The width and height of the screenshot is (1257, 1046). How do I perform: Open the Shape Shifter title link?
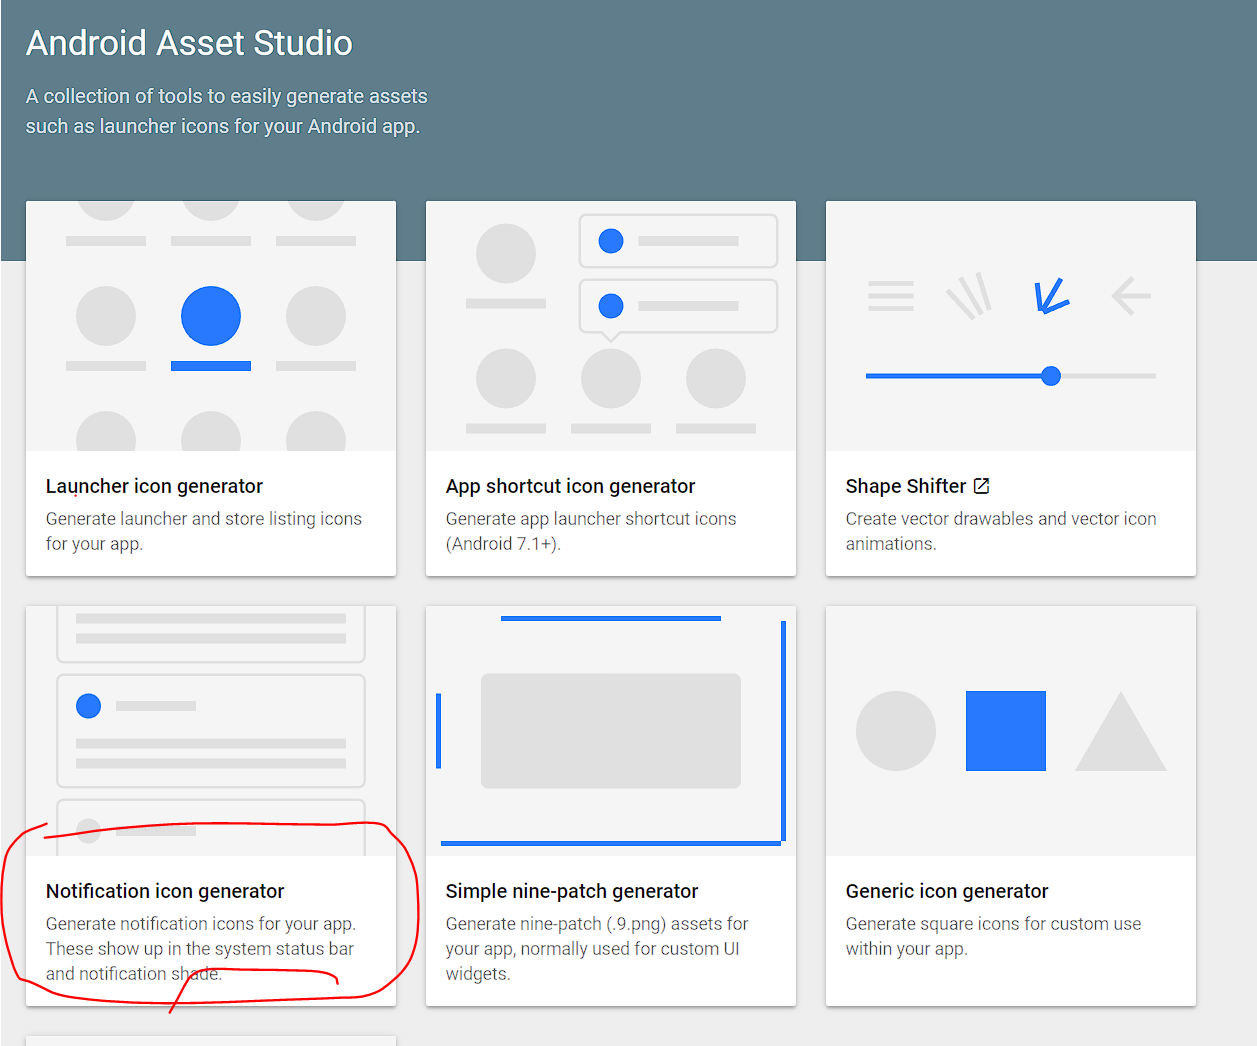coord(906,486)
